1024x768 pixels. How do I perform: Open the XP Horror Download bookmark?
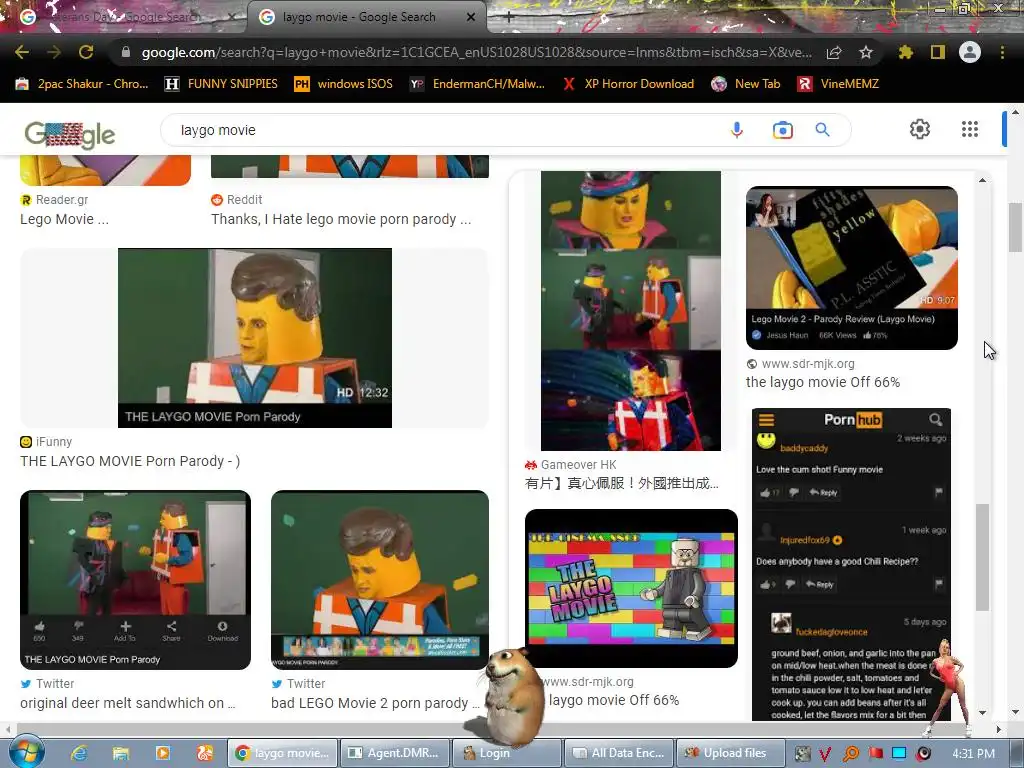coord(628,84)
